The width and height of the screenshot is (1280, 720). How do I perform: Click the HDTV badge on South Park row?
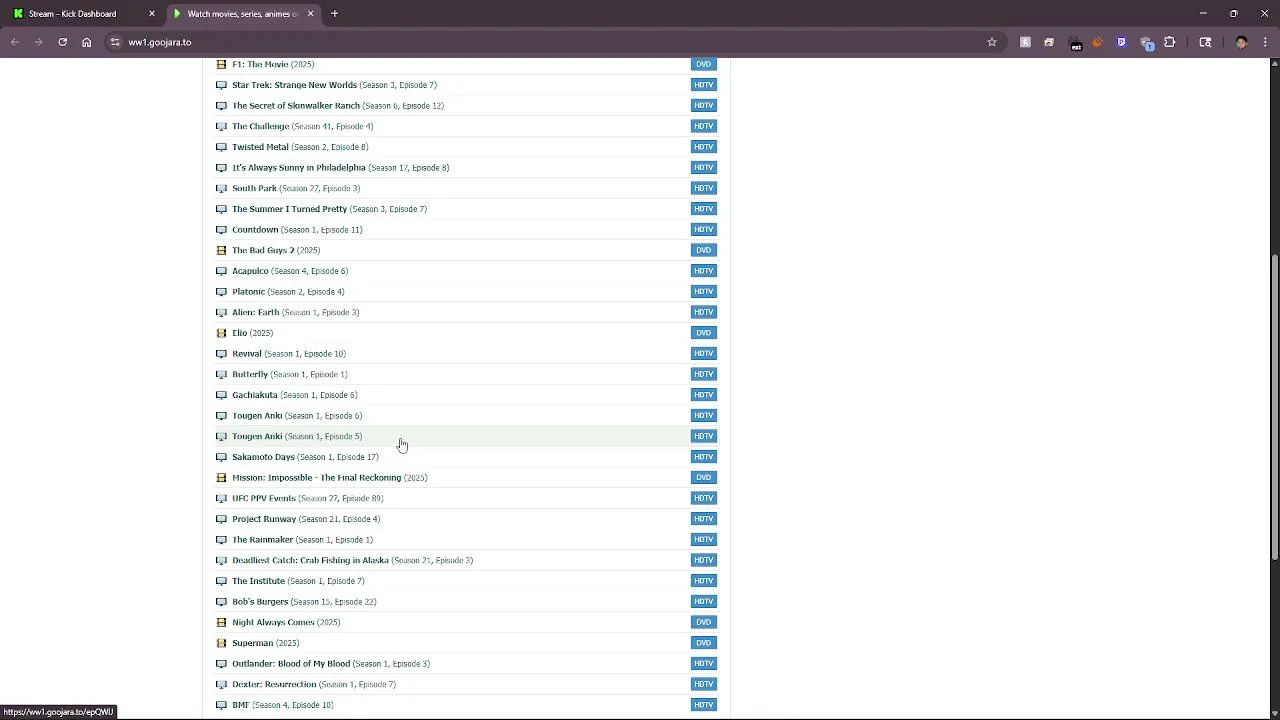pyautogui.click(x=703, y=188)
